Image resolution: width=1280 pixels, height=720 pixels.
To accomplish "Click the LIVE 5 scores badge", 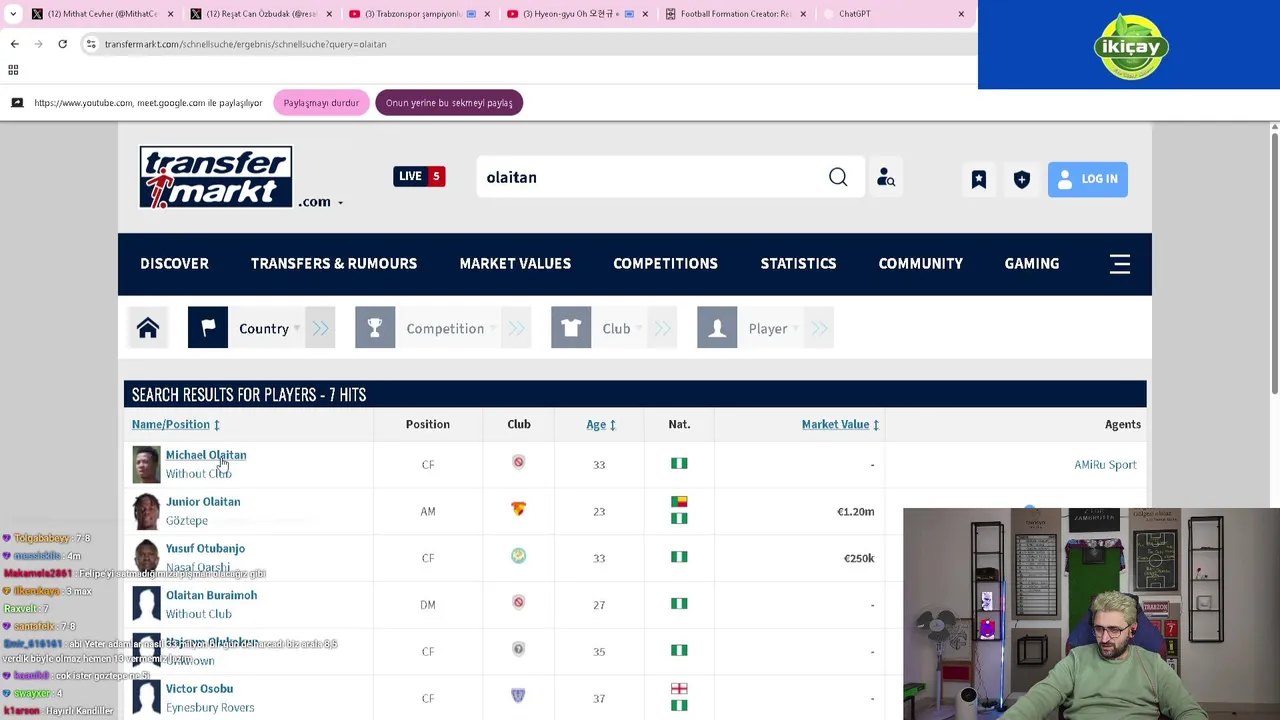I will coord(419,176).
